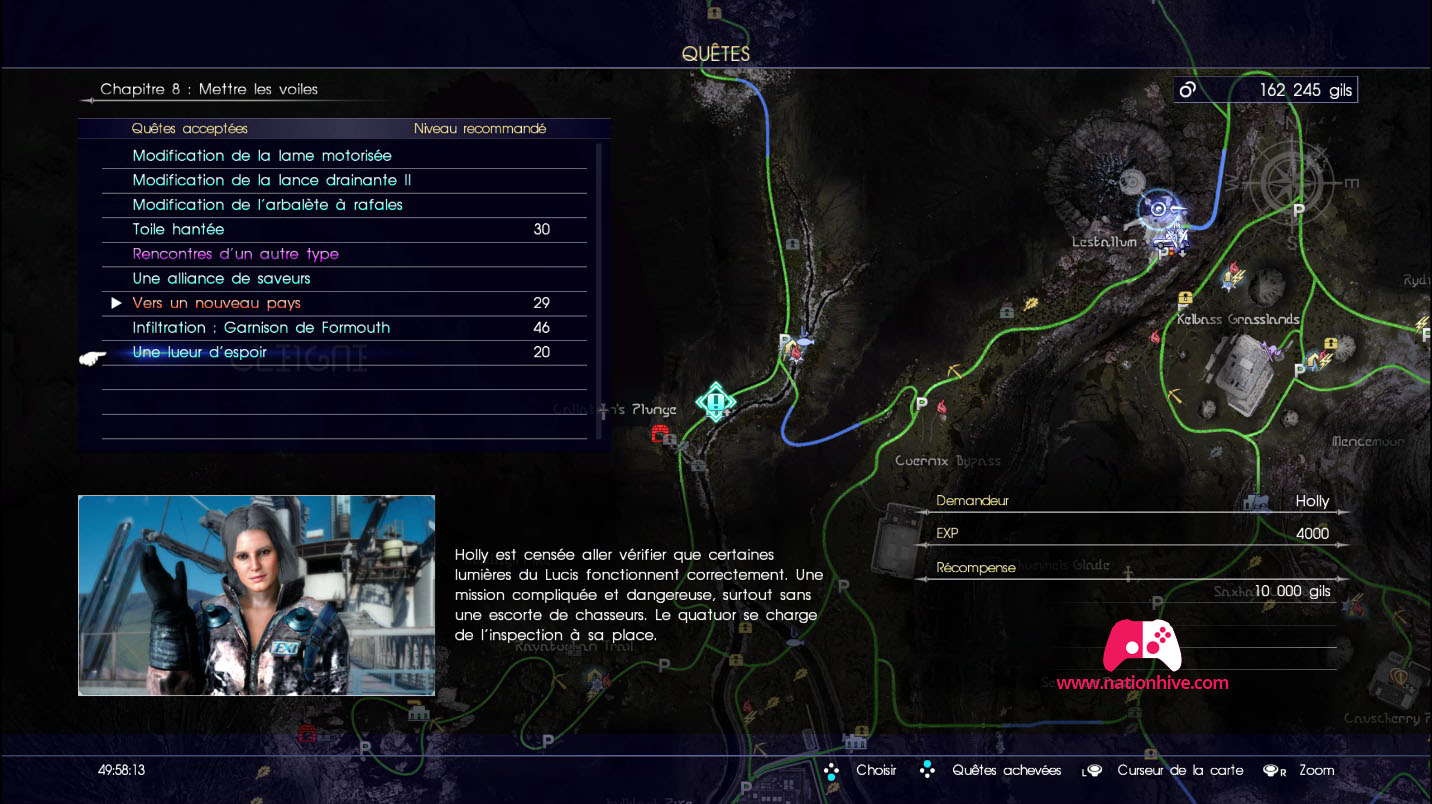This screenshot has height=804, width=1432.
Task: Select the blue fishing spot icon
Action: [x=807, y=341]
